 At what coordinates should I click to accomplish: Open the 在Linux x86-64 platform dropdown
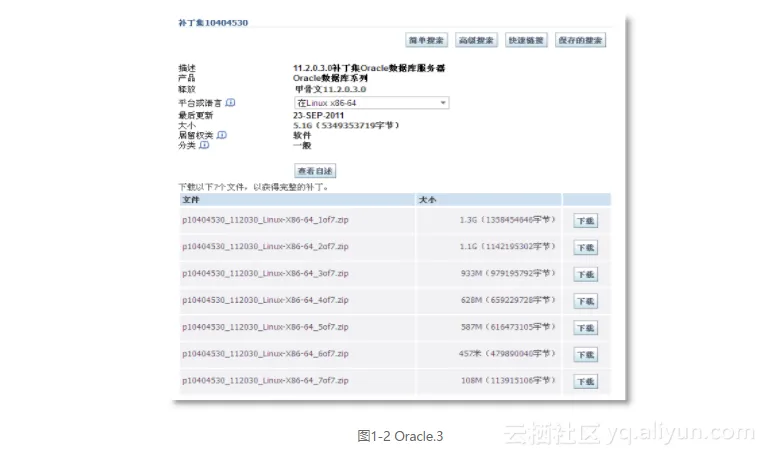[371, 103]
